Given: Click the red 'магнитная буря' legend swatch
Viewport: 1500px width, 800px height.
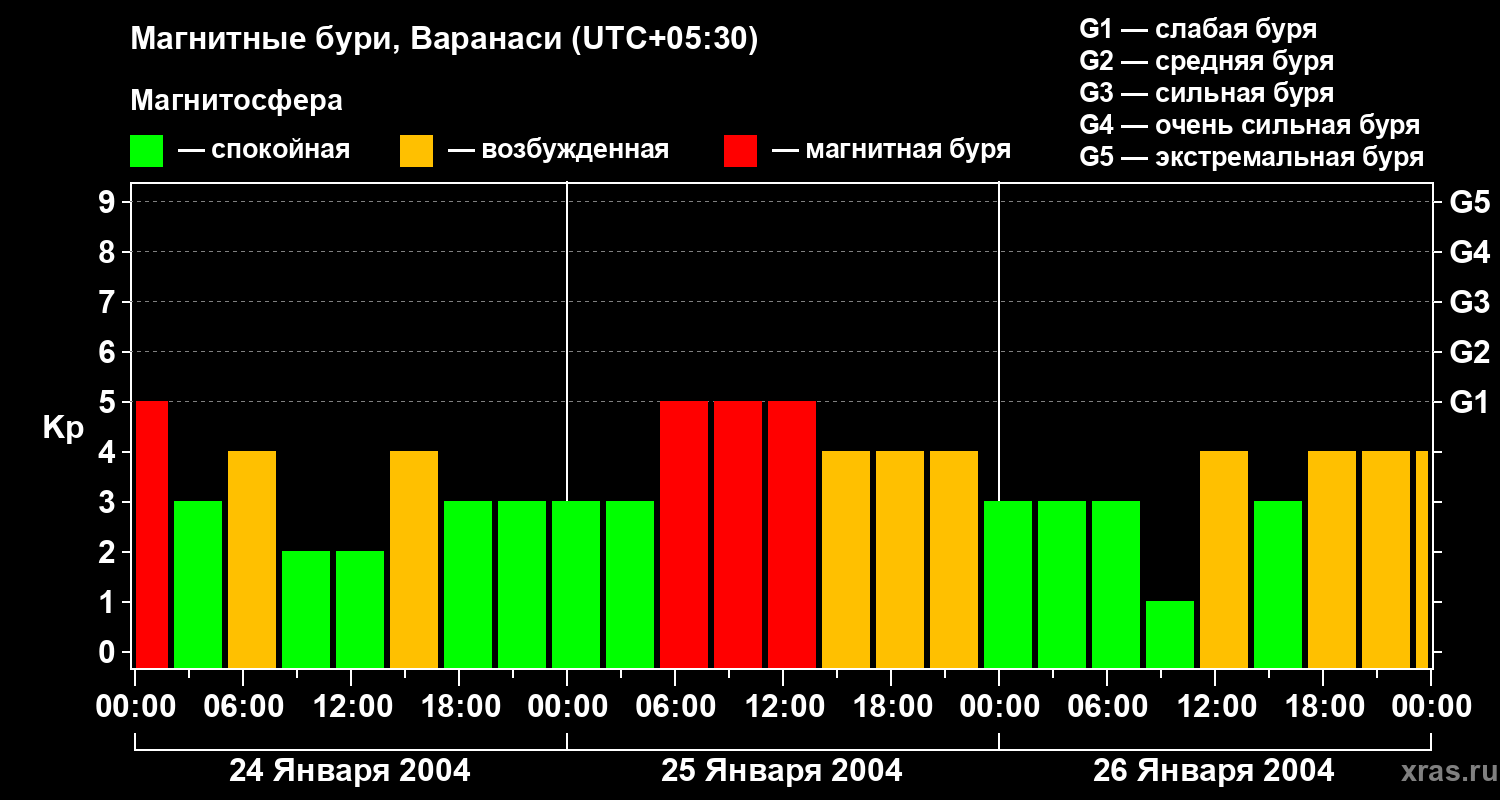Looking at the screenshot, I should [740, 151].
